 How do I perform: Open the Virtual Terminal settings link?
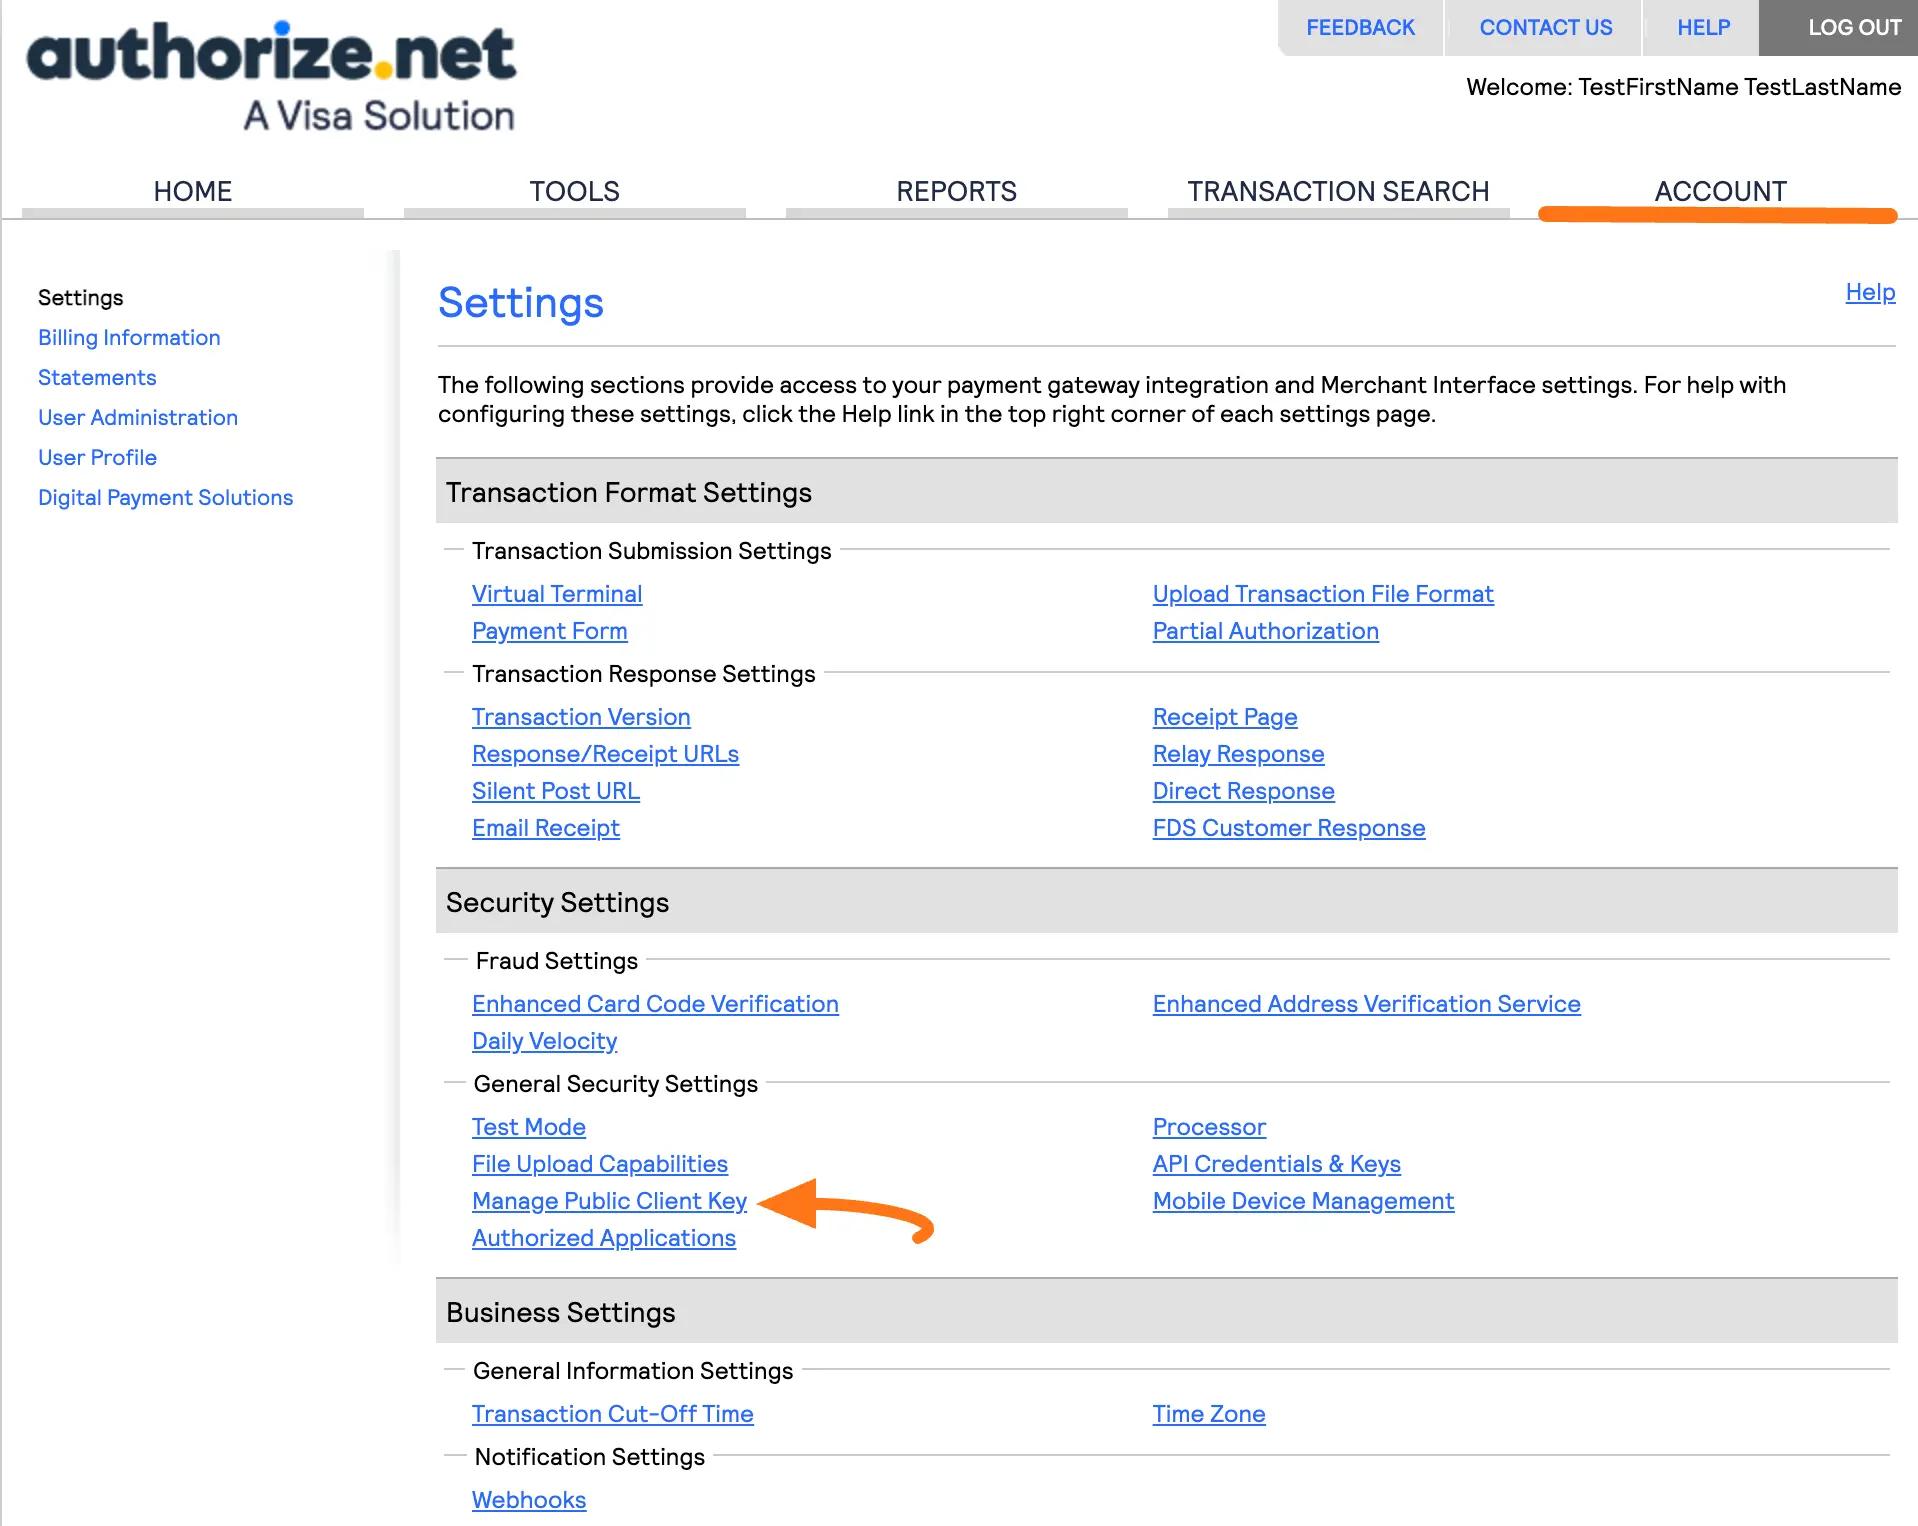coord(557,594)
